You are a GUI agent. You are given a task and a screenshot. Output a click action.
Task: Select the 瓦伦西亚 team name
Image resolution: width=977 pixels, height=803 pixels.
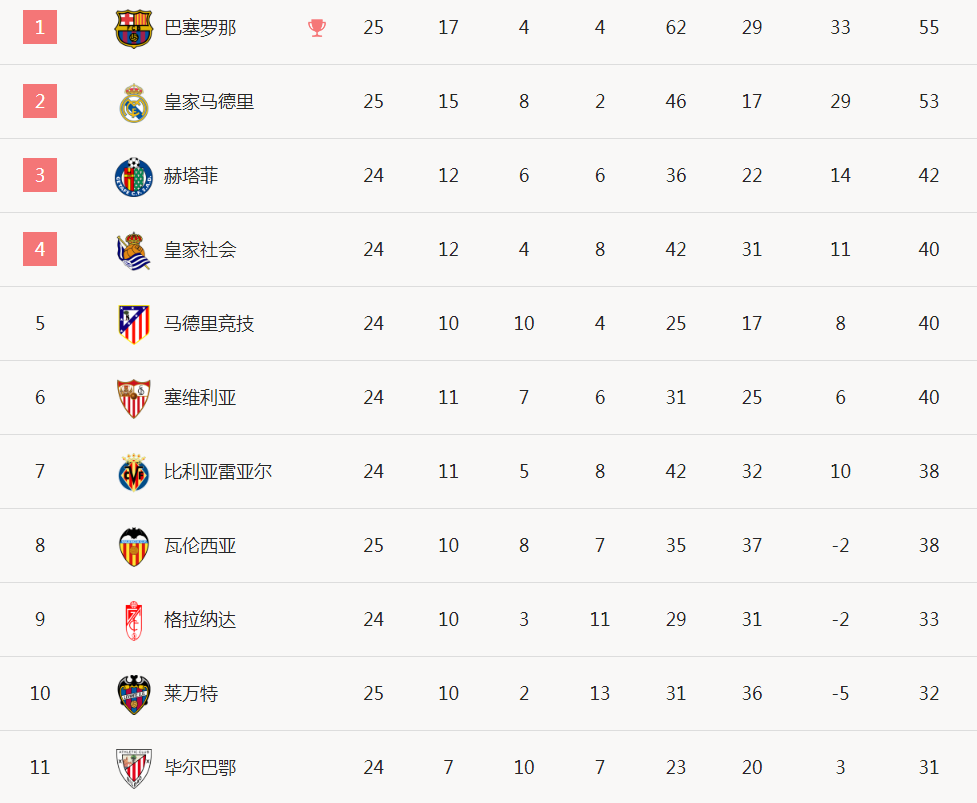(200, 546)
